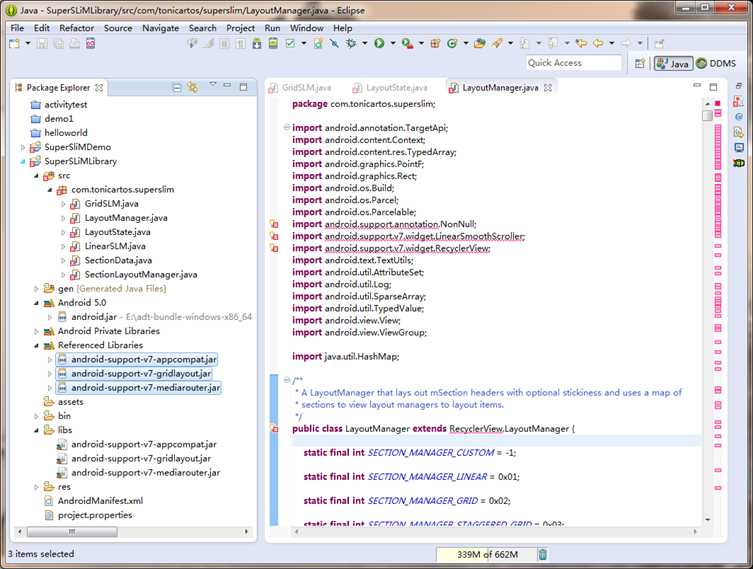Select LinearSLM.java in Package Explorer
Image resolution: width=753 pixels, height=569 pixels.
115,246
